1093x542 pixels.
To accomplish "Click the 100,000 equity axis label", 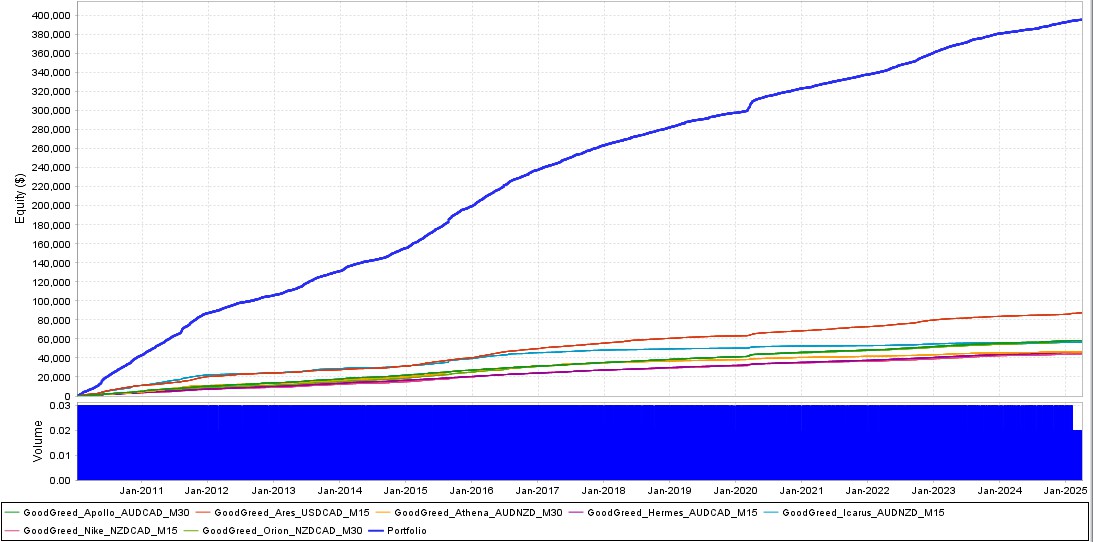I will tap(52, 301).
